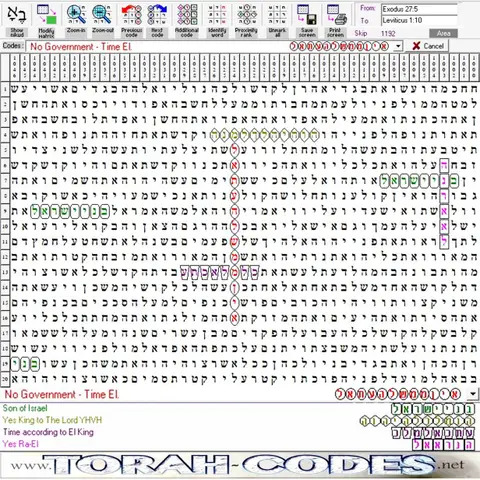Image resolution: width=480 pixels, height=480 pixels.
Task: Select 'Yes King to The Lord YHVH' entry
Action: tap(52, 420)
